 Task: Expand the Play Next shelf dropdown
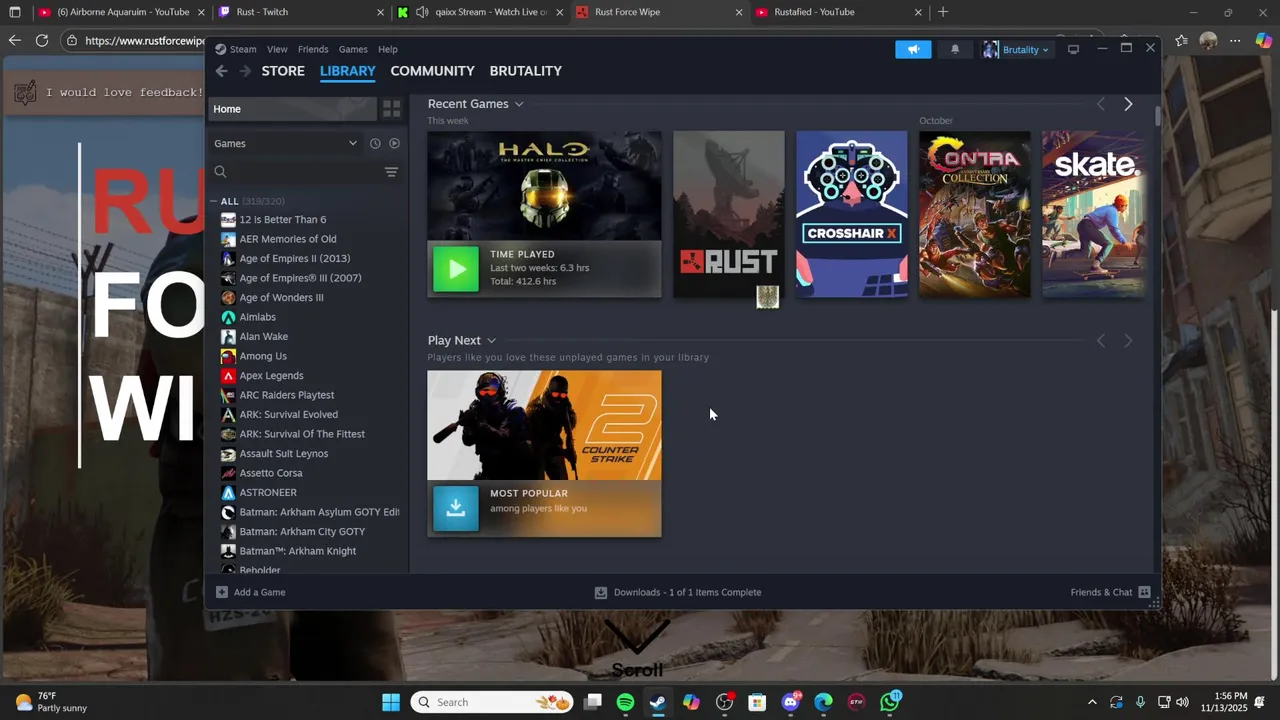point(491,341)
